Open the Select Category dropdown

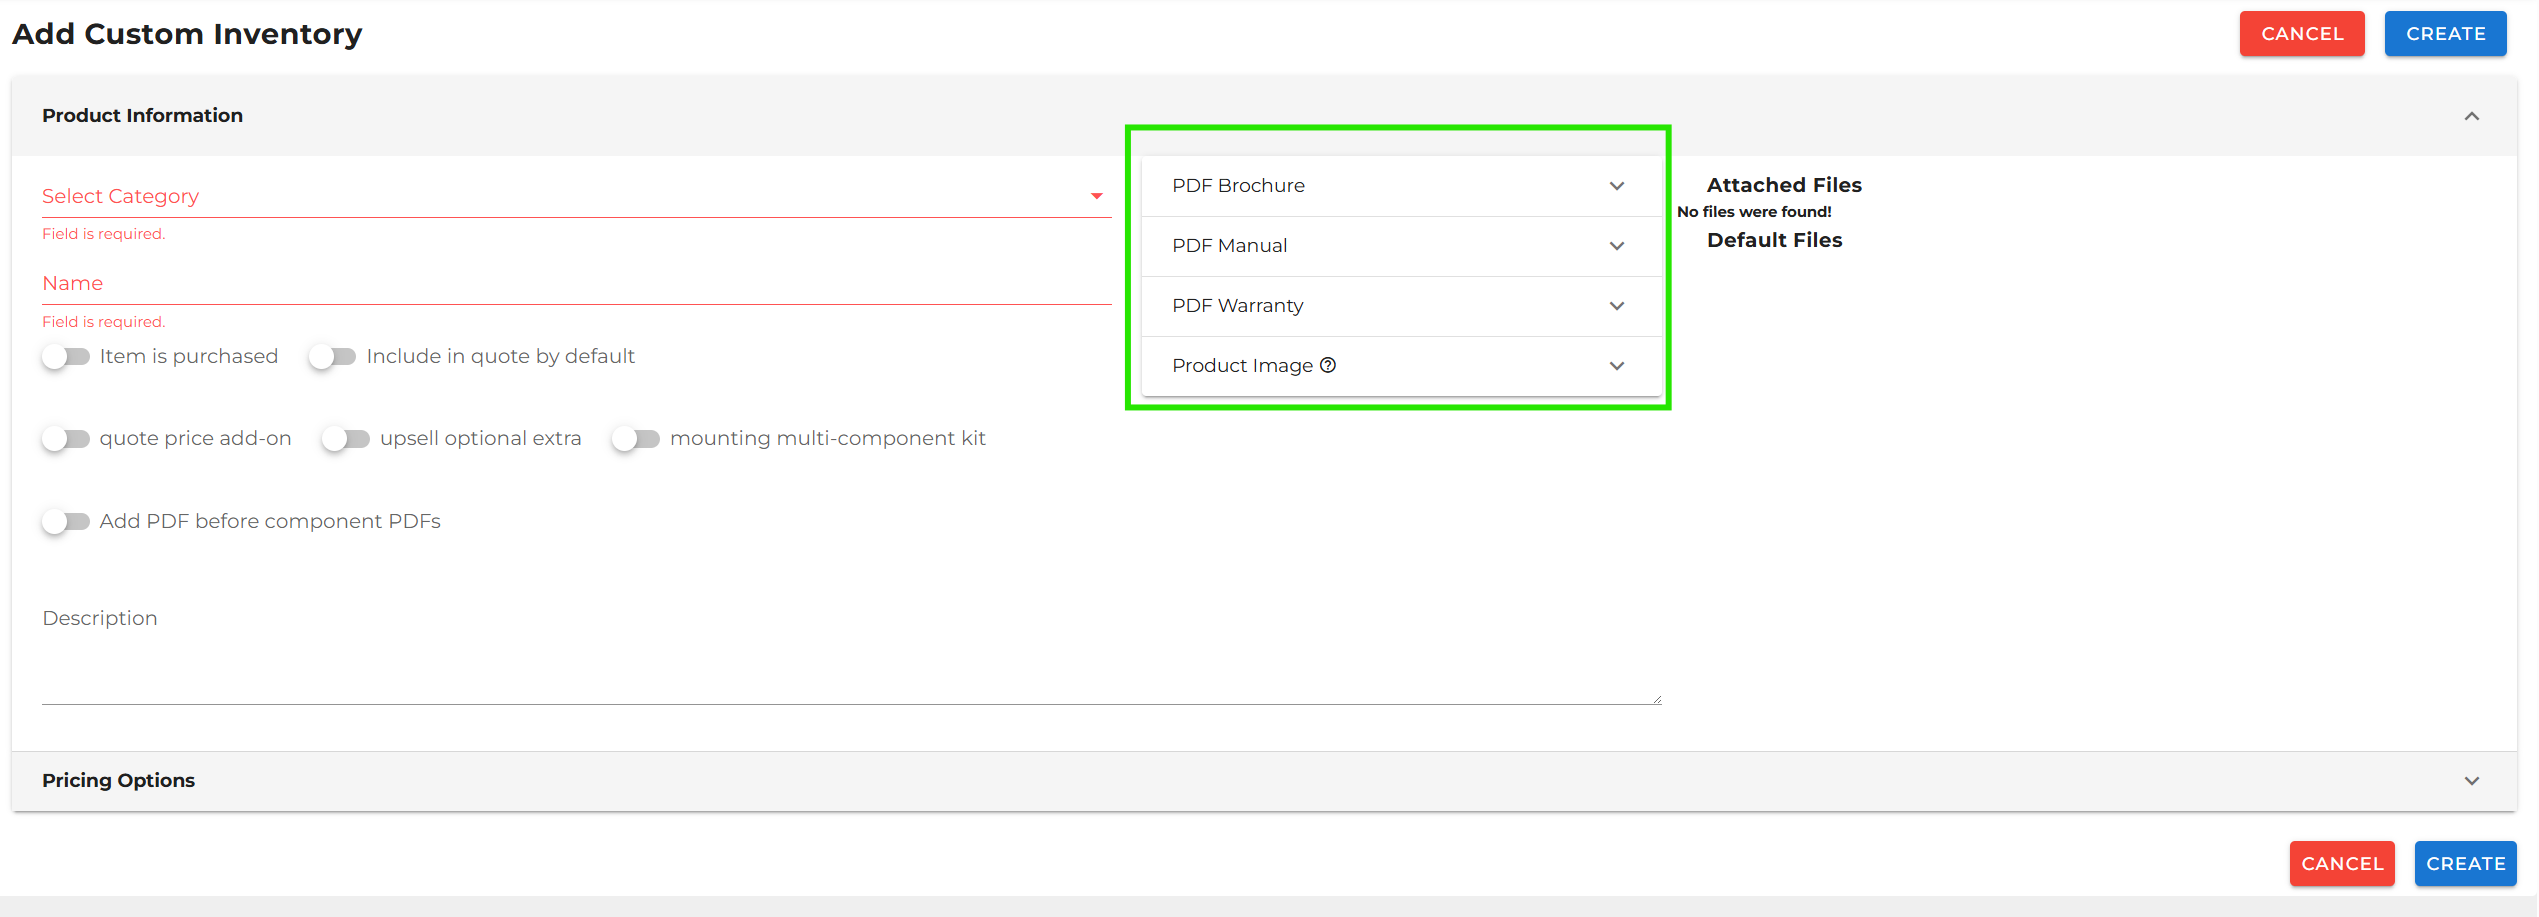point(560,196)
